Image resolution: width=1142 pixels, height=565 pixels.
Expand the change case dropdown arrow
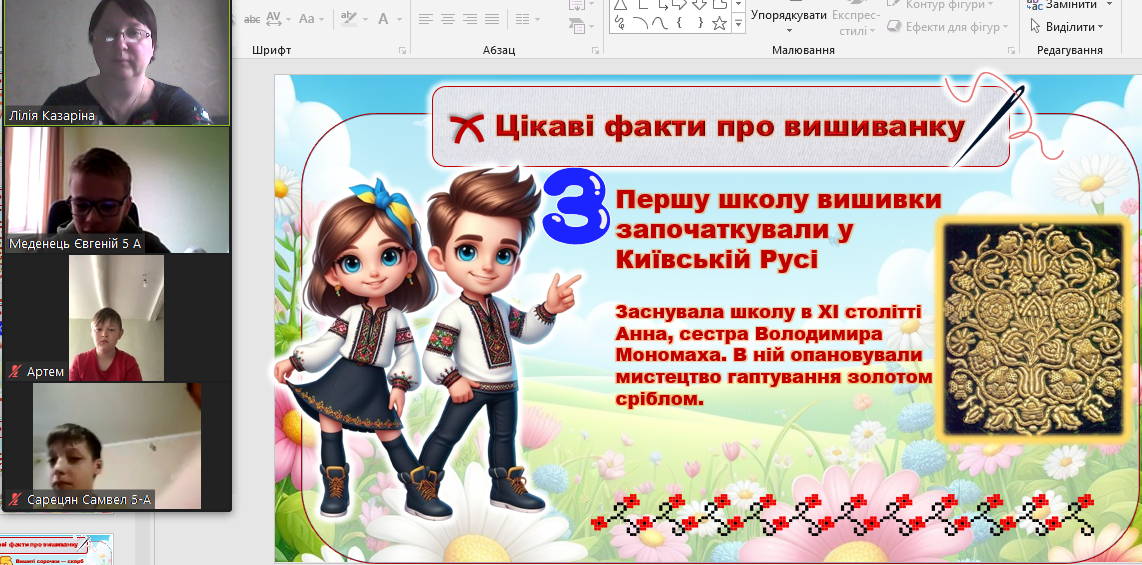point(321,20)
